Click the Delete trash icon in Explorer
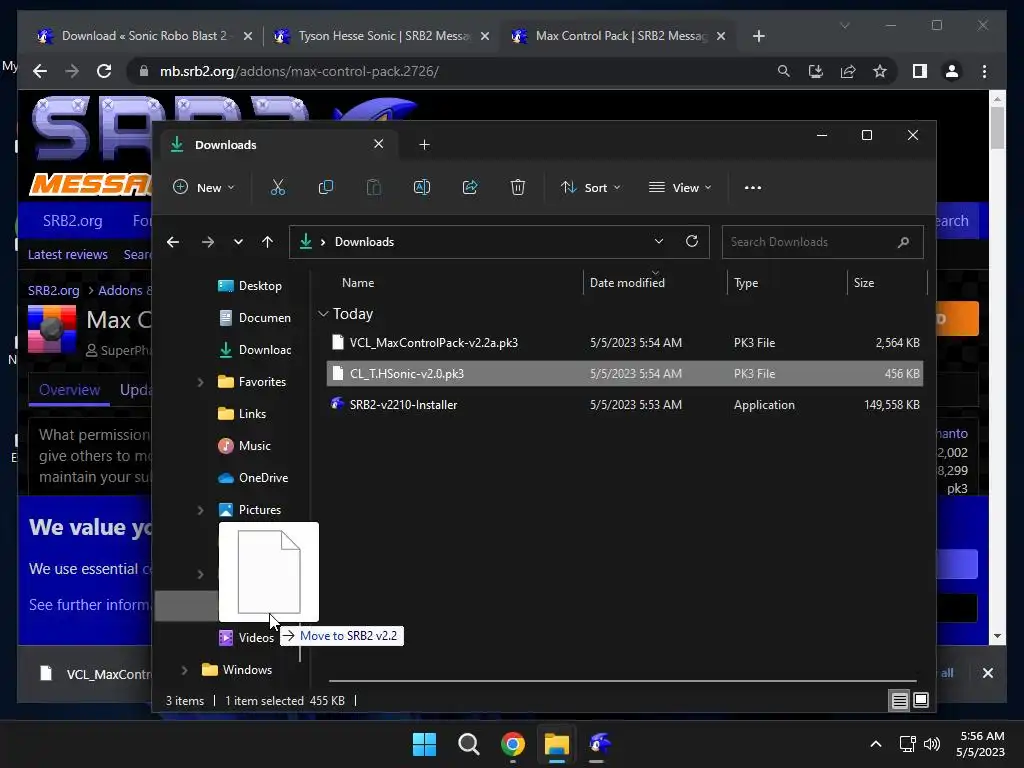 click(x=517, y=187)
